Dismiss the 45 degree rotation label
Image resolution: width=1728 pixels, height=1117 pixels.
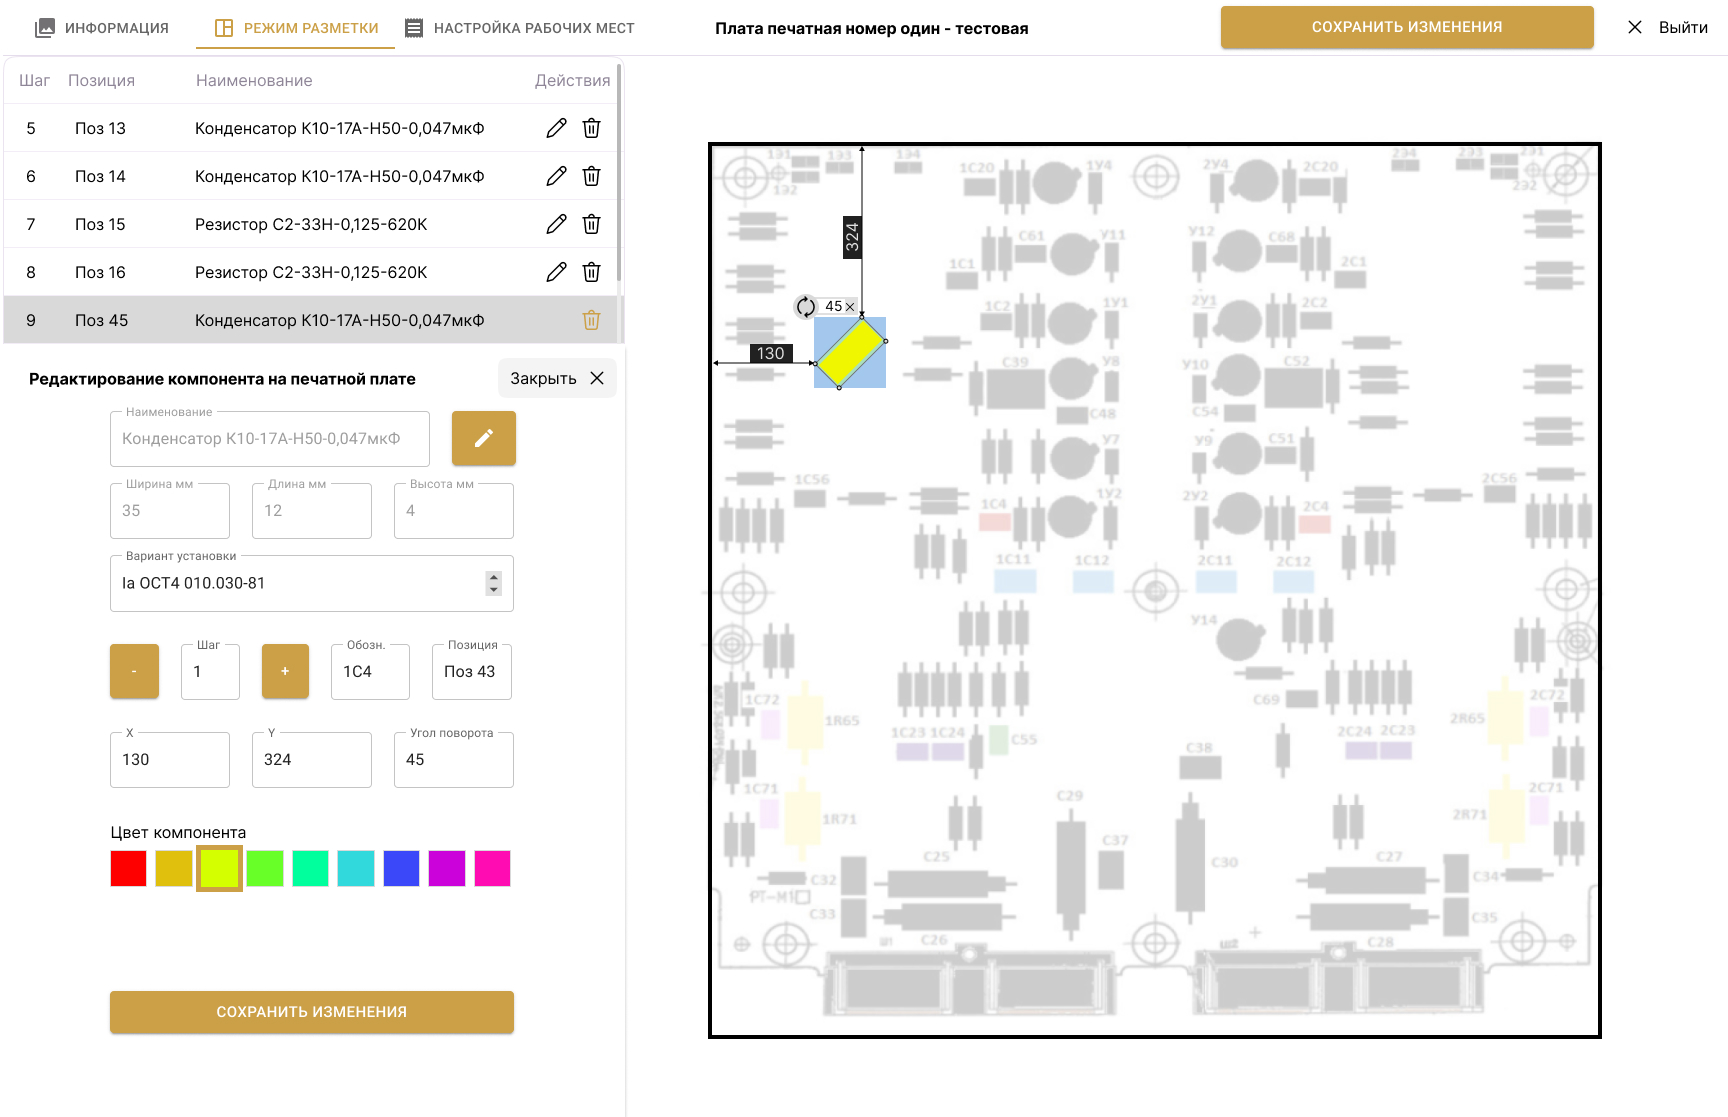(x=850, y=307)
